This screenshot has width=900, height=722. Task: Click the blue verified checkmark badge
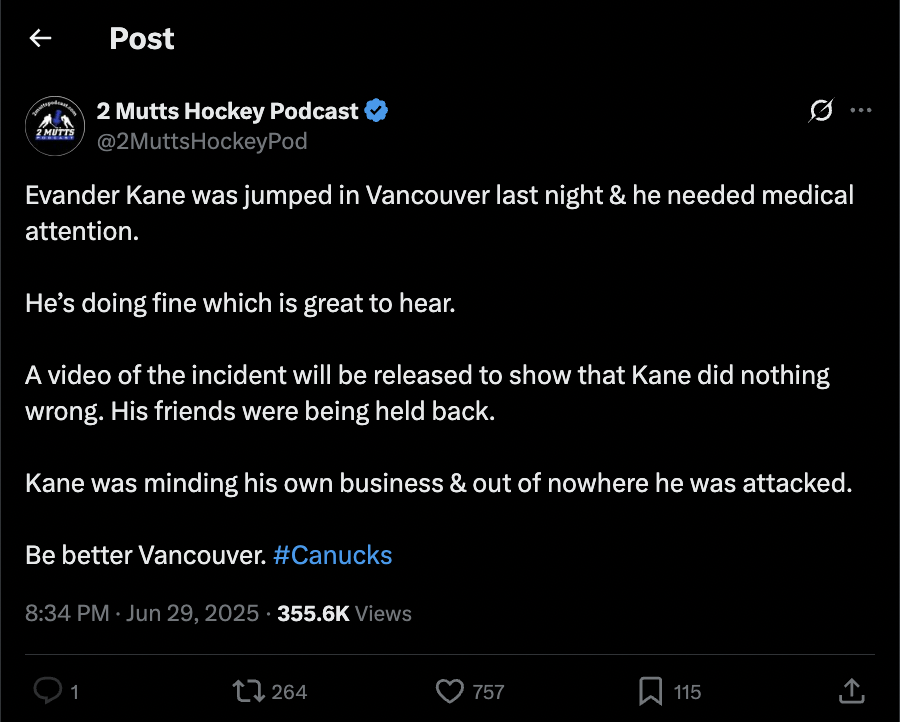click(x=376, y=111)
